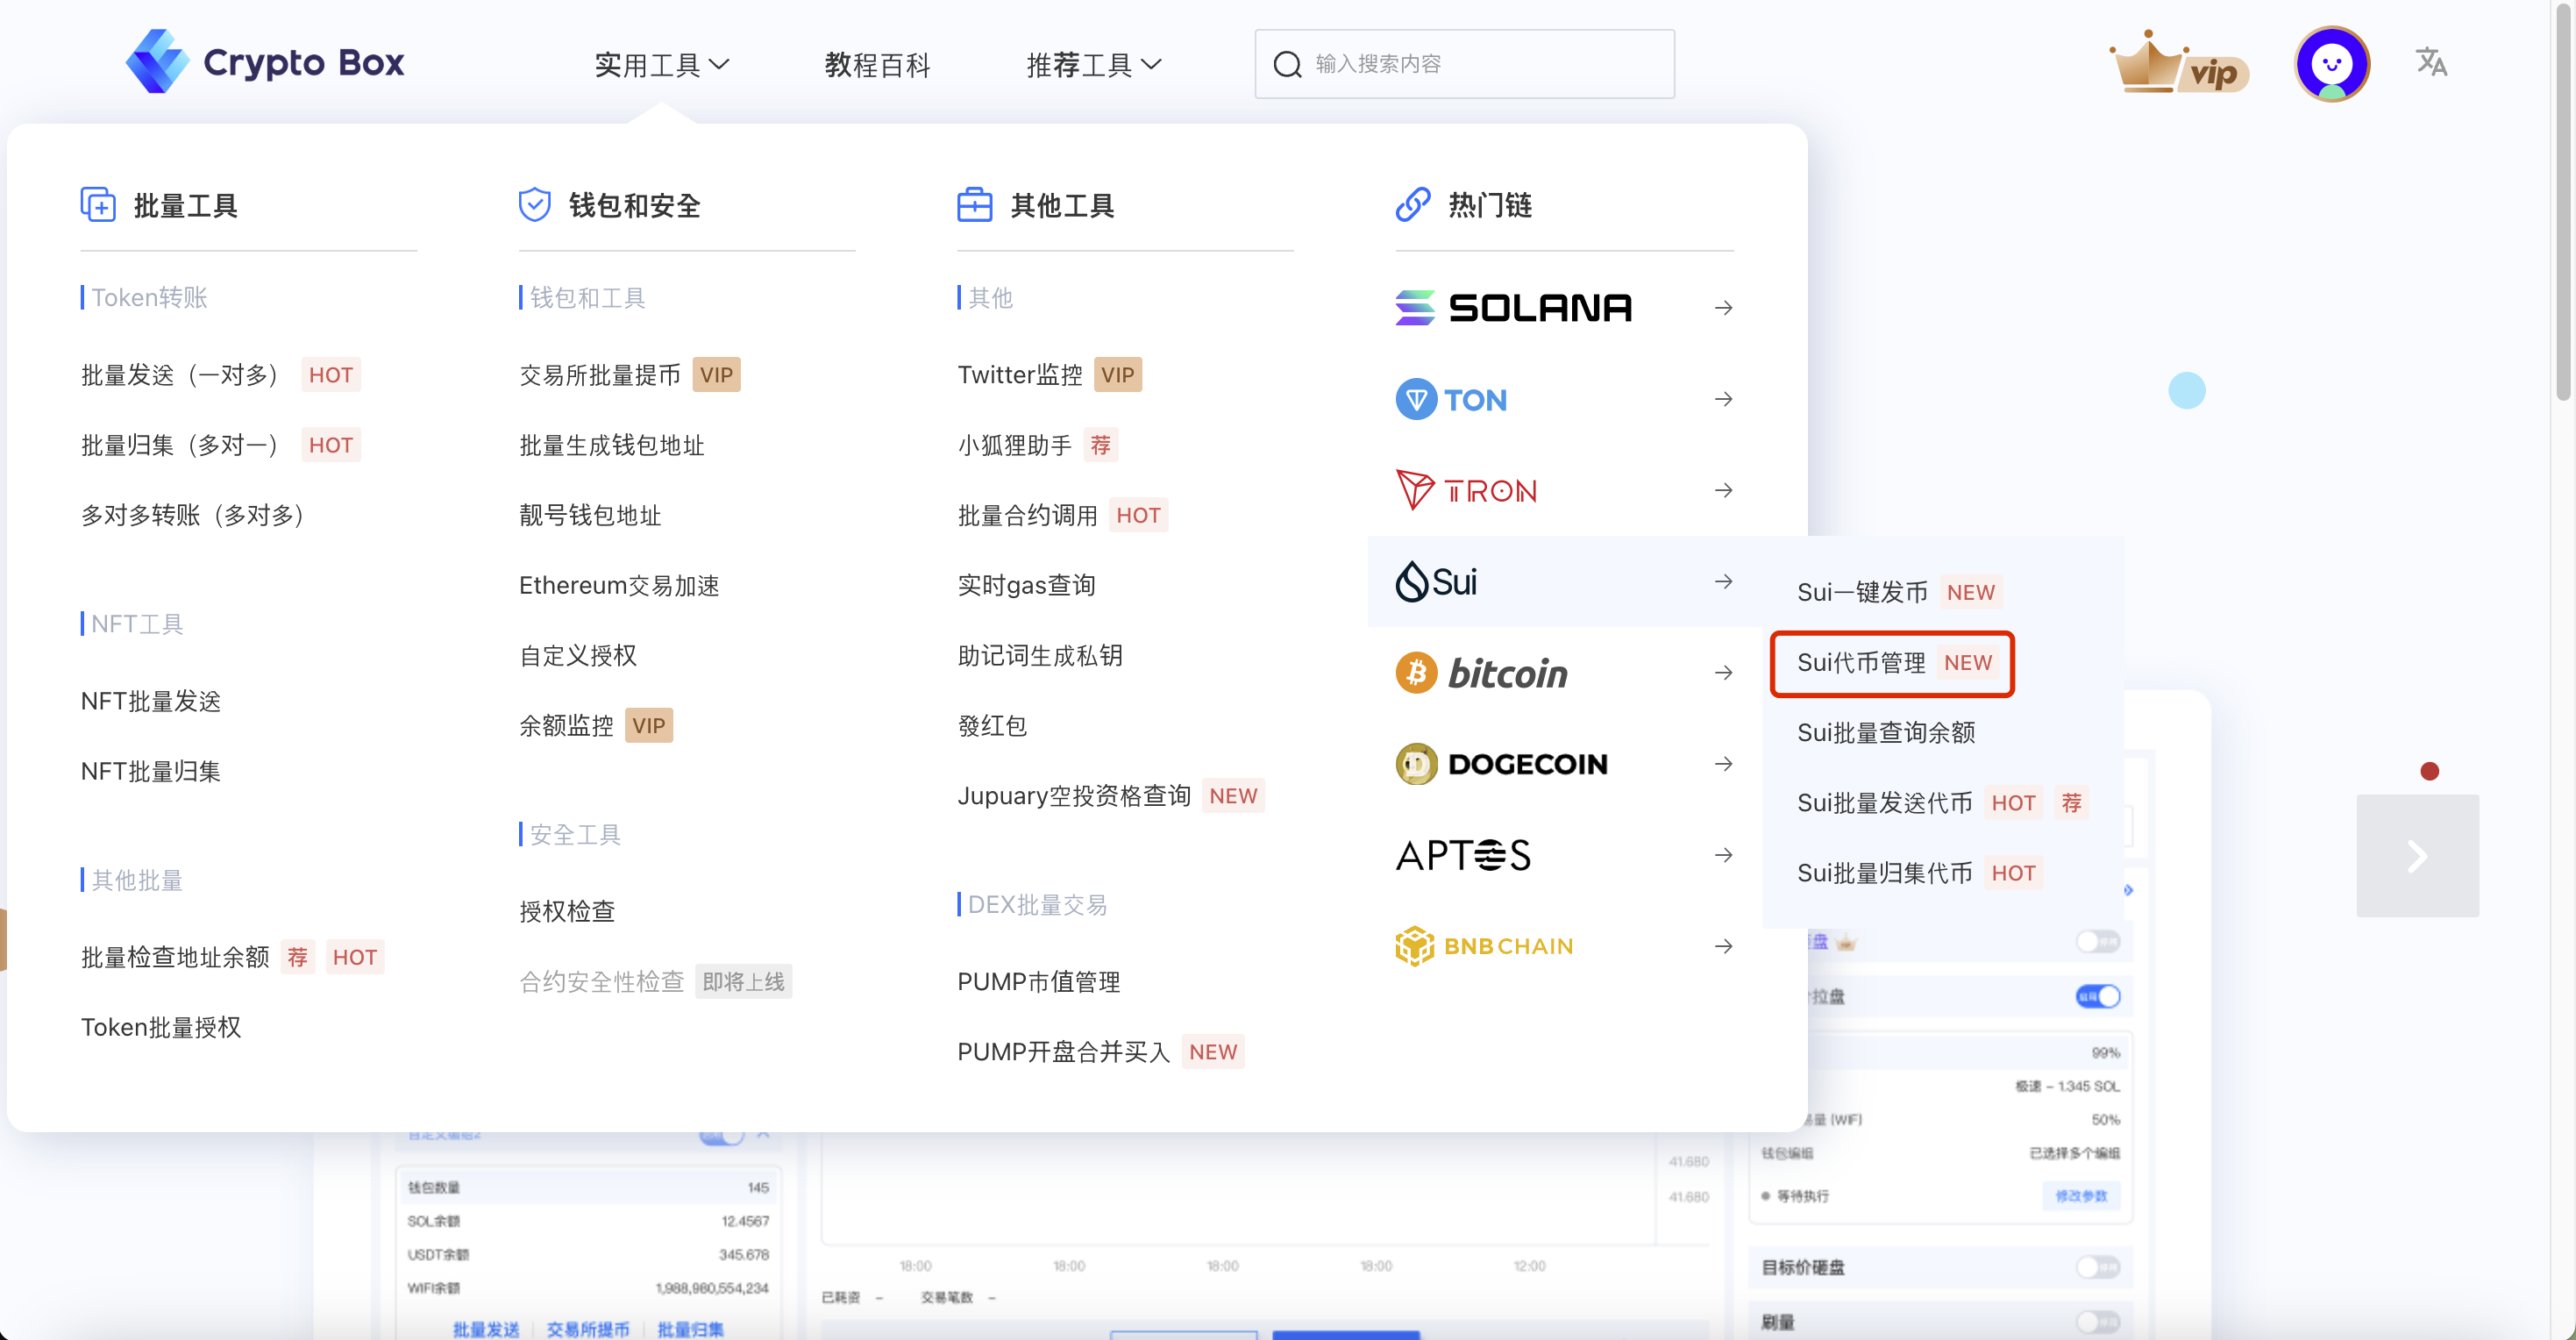Image resolution: width=2576 pixels, height=1340 pixels.
Task: Open 多对多转账（多对多）tool
Action: pos(193,514)
